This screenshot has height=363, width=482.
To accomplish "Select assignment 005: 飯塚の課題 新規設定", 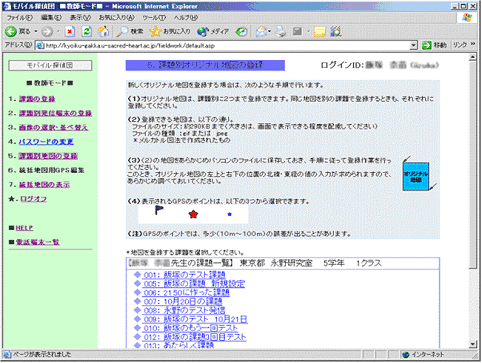I will 194,284.
